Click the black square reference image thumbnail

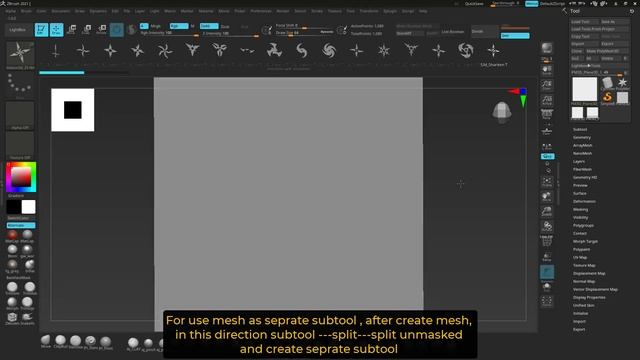pyautogui.click(x=73, y=110)
